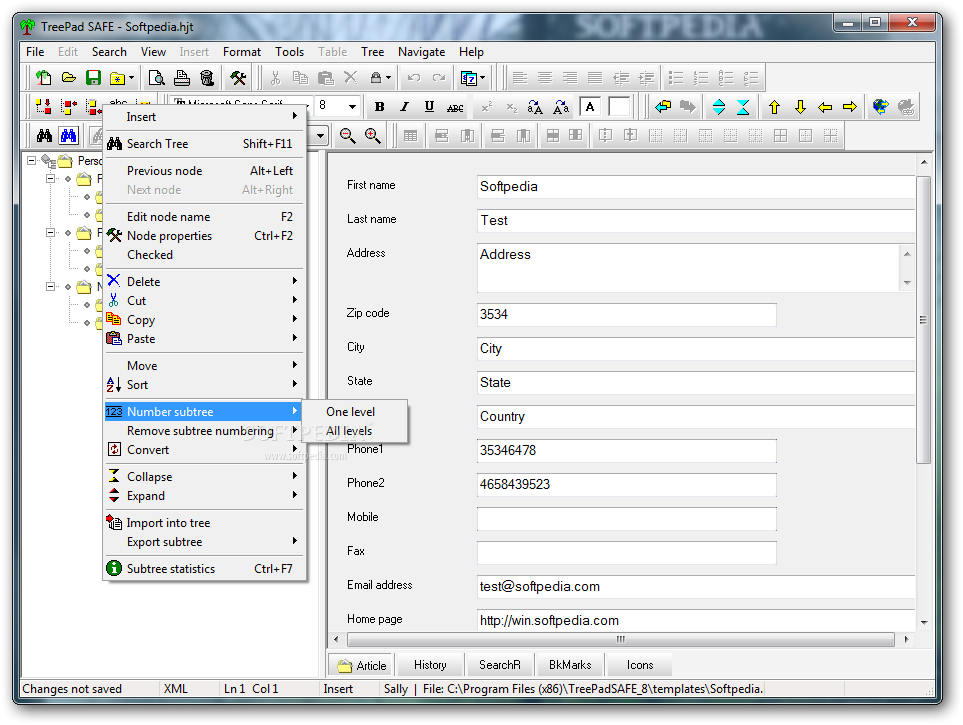The image size is (963, 725).
Task: Save the file with the green floppy icon
Action: point(93,78)
